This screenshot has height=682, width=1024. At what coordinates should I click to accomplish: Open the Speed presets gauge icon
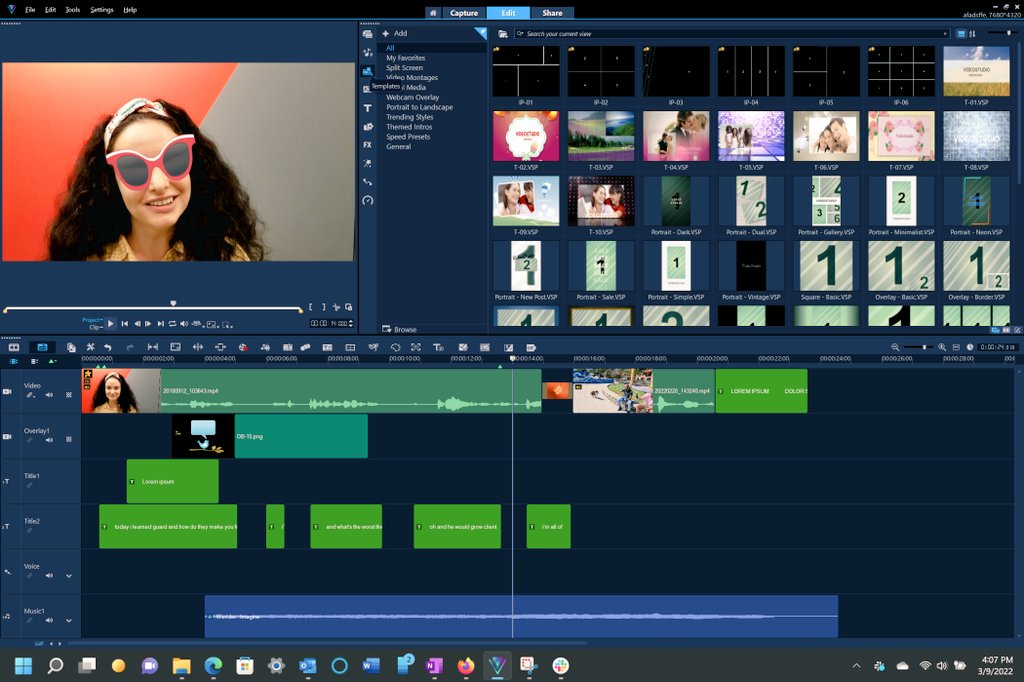coord(368,200)
